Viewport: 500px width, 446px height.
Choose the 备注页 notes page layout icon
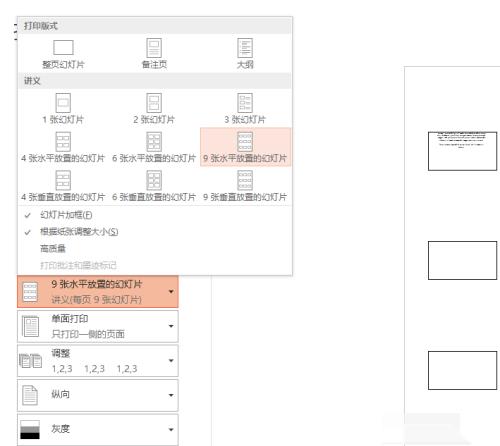pos(154,48)
